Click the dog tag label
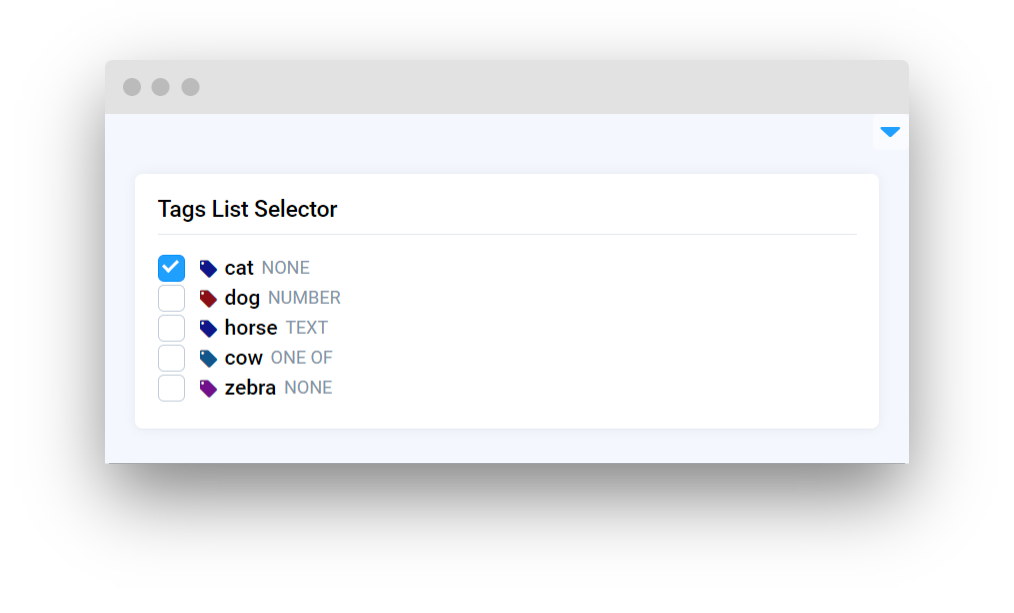 (x=242, y=298)
